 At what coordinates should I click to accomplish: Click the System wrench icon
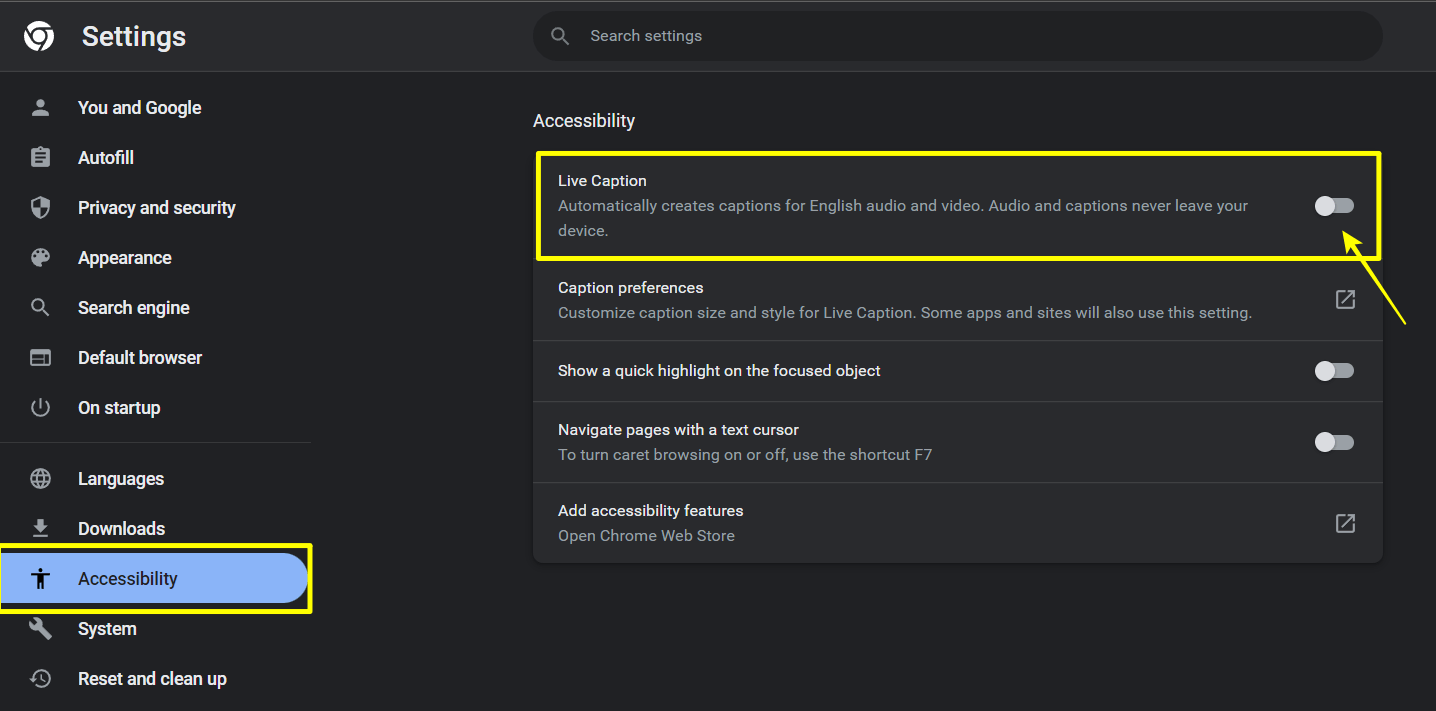point(40,628)
